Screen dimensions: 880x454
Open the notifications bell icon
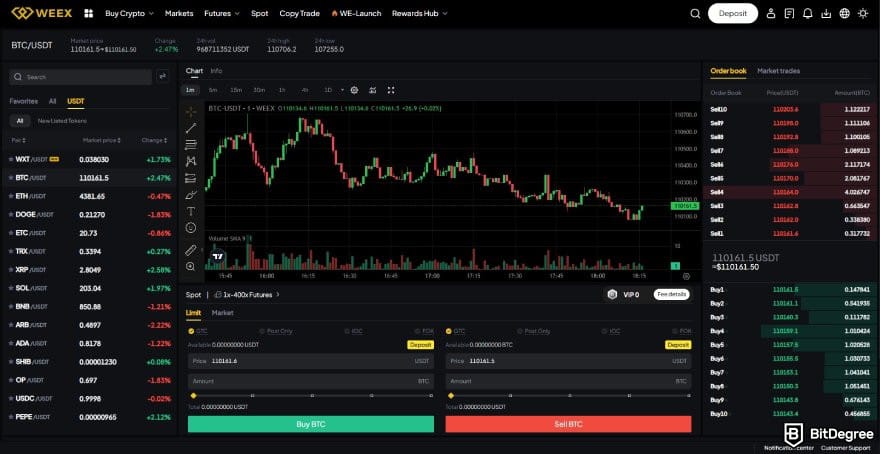pos(808,13)
